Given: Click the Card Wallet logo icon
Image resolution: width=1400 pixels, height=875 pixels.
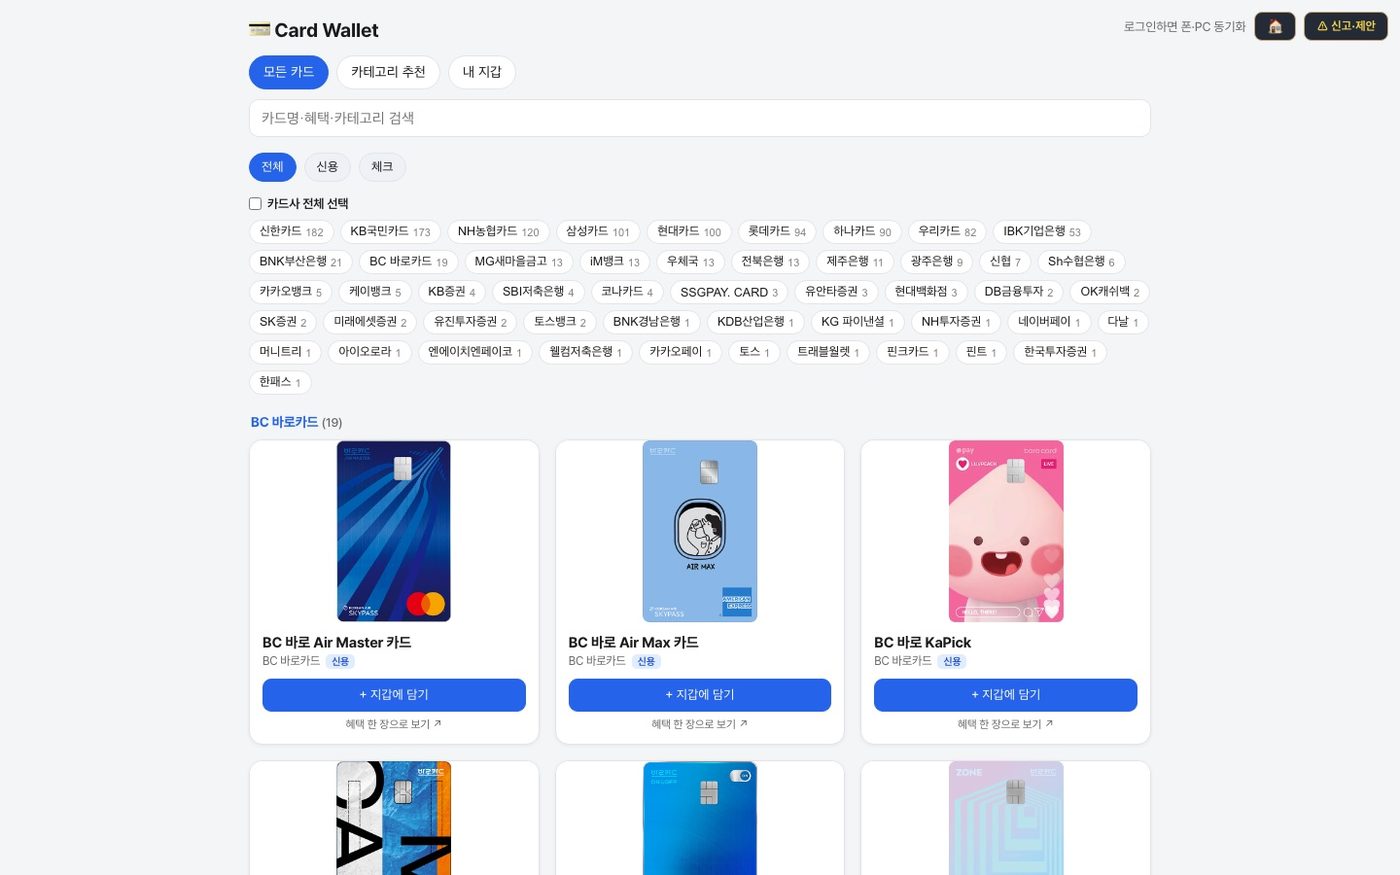Looking at the screenshot, I should (x=259, y=30).
